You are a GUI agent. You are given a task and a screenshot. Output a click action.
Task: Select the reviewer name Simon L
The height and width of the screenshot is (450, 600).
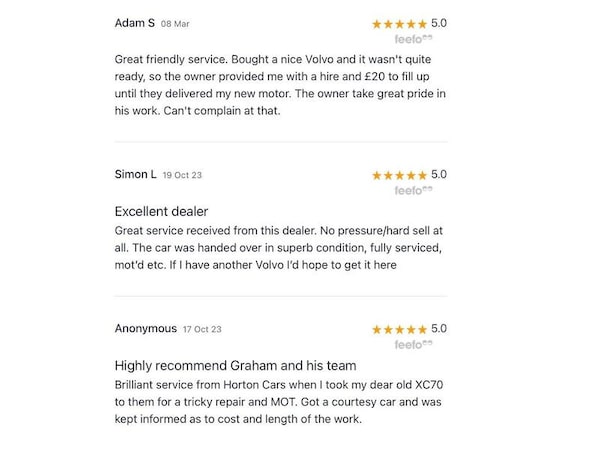(135, 175)
